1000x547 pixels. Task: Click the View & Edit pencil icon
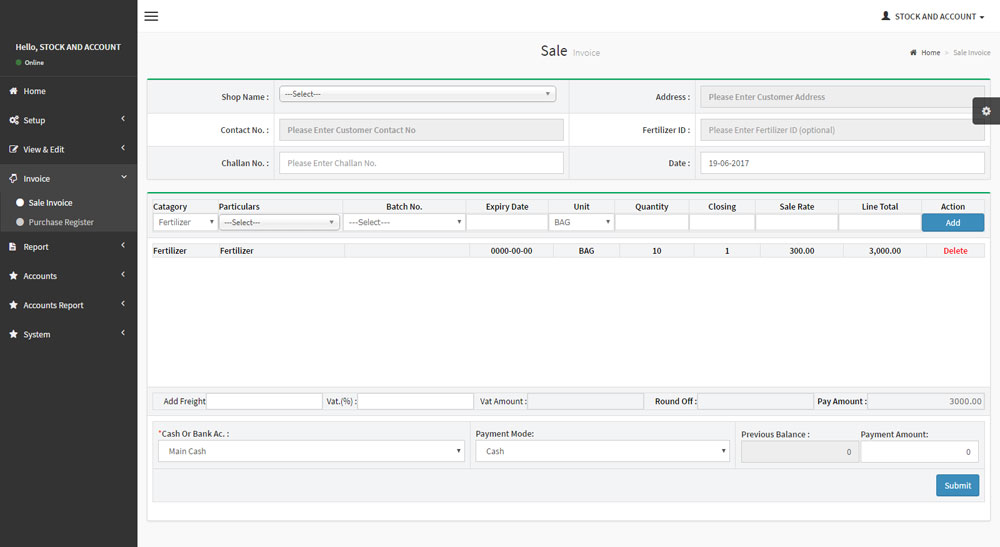click(x=13, y=149)
